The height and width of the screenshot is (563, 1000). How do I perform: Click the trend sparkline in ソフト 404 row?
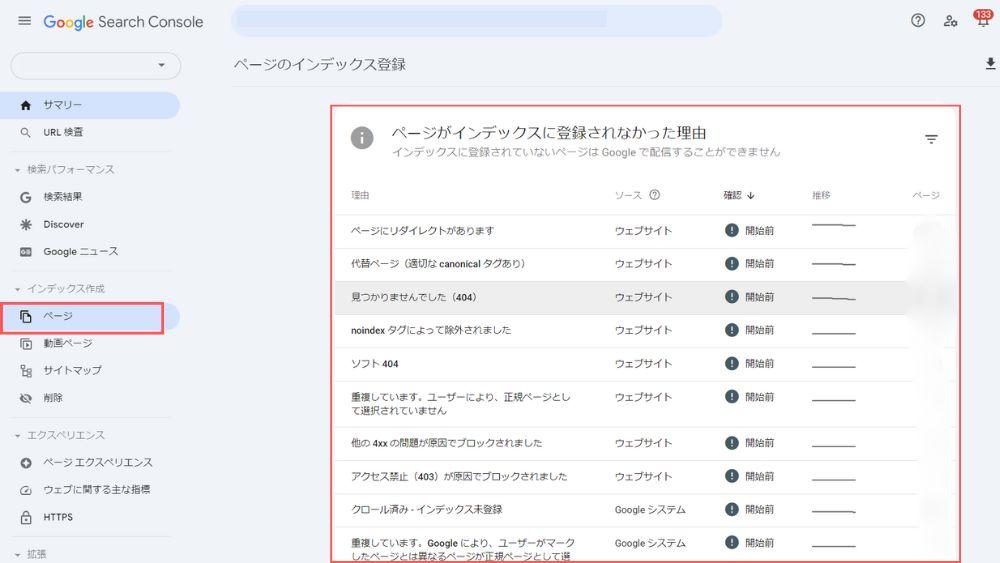(x=834, y=367)
